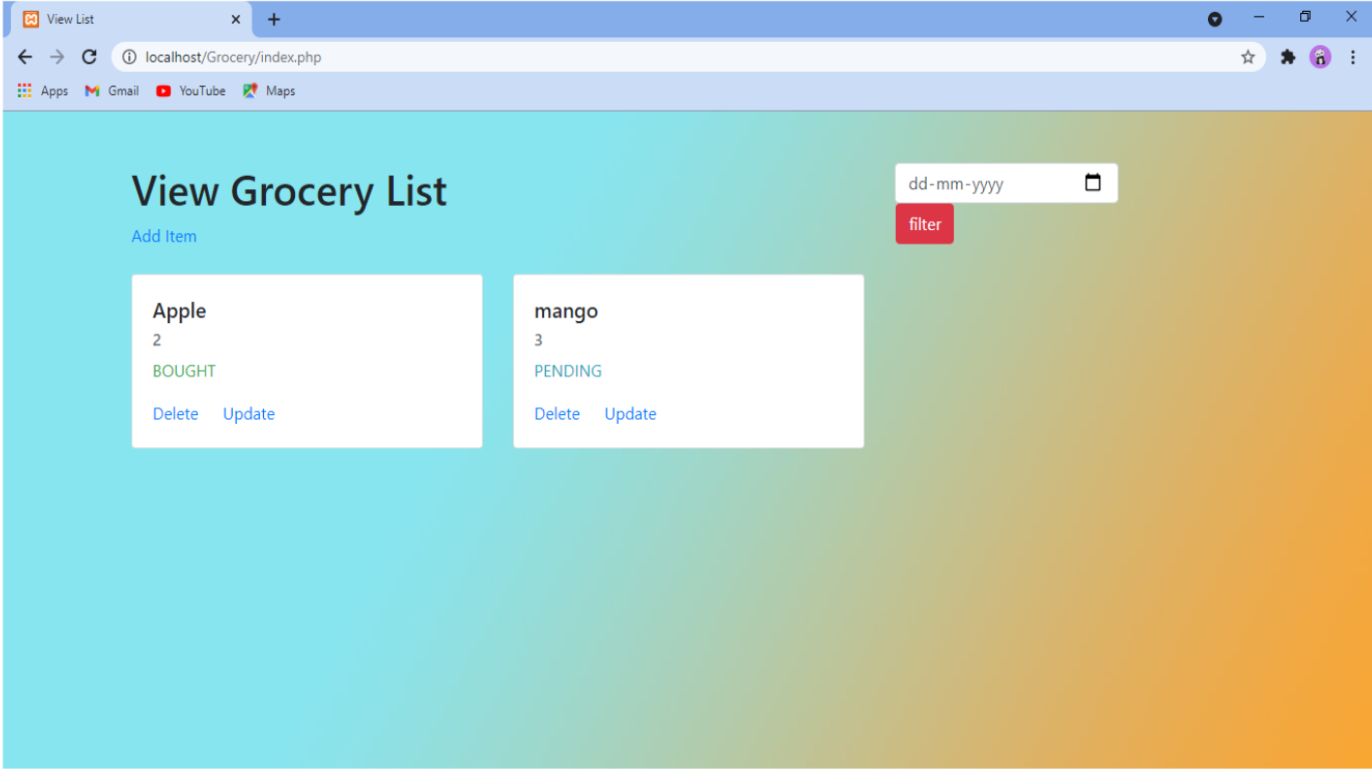Update the mango grocery item

coord(630,413)
